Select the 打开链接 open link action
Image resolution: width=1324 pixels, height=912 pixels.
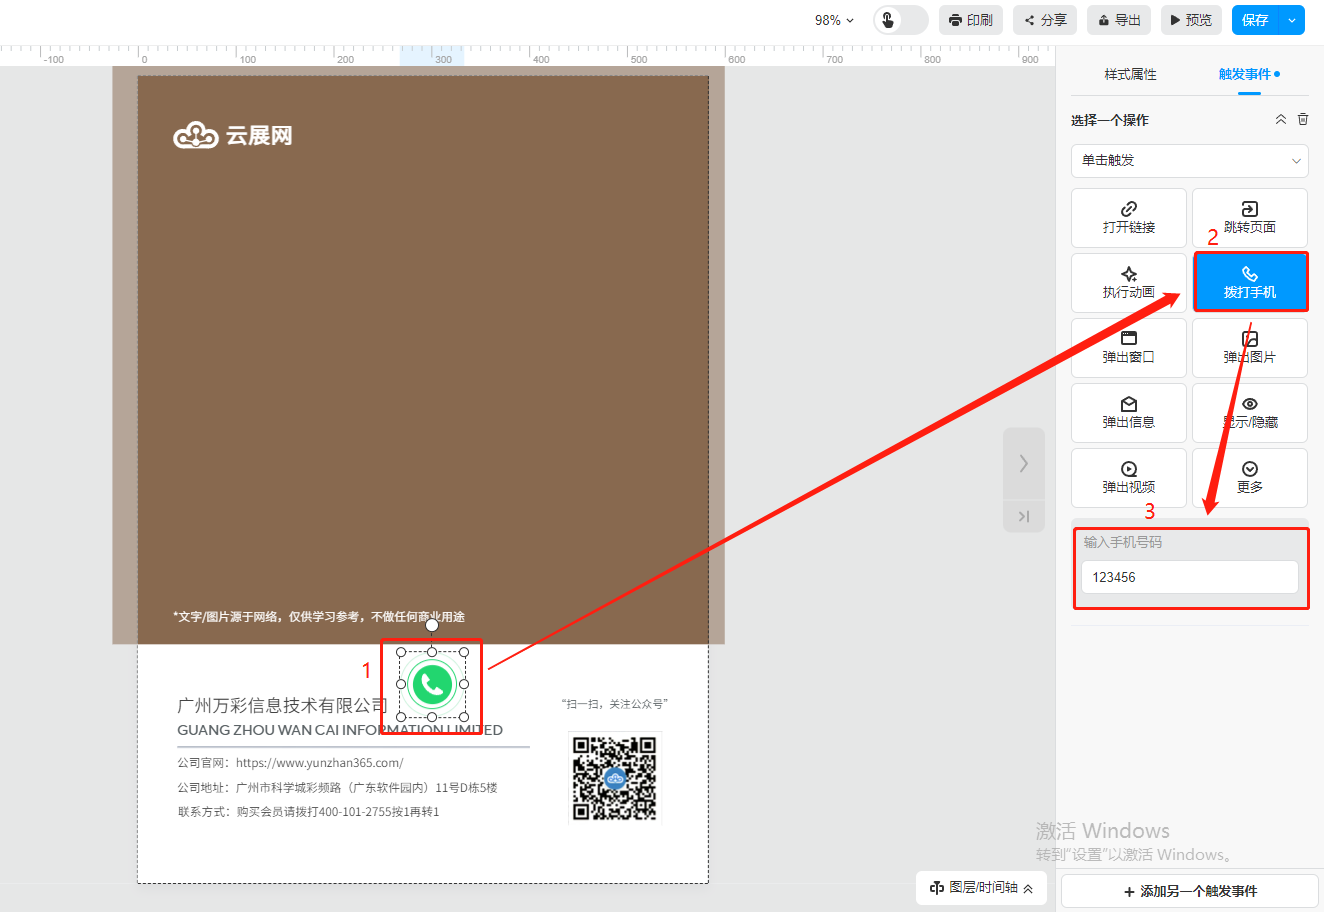coord(1128,217)
